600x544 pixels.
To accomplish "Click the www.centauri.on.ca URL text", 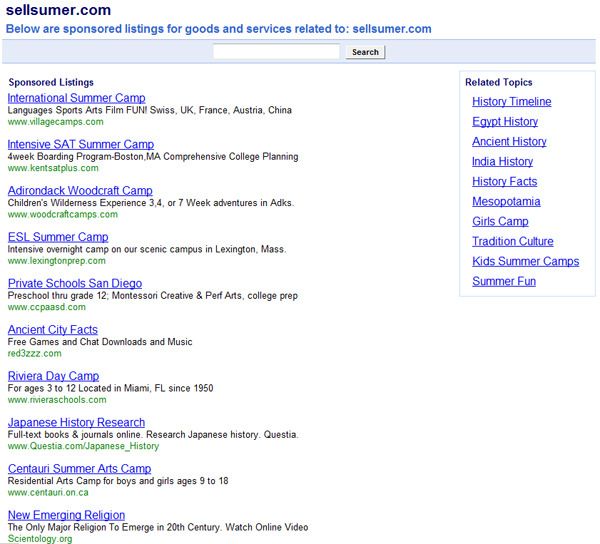I will pyautogui.click(x=48, y=492).
